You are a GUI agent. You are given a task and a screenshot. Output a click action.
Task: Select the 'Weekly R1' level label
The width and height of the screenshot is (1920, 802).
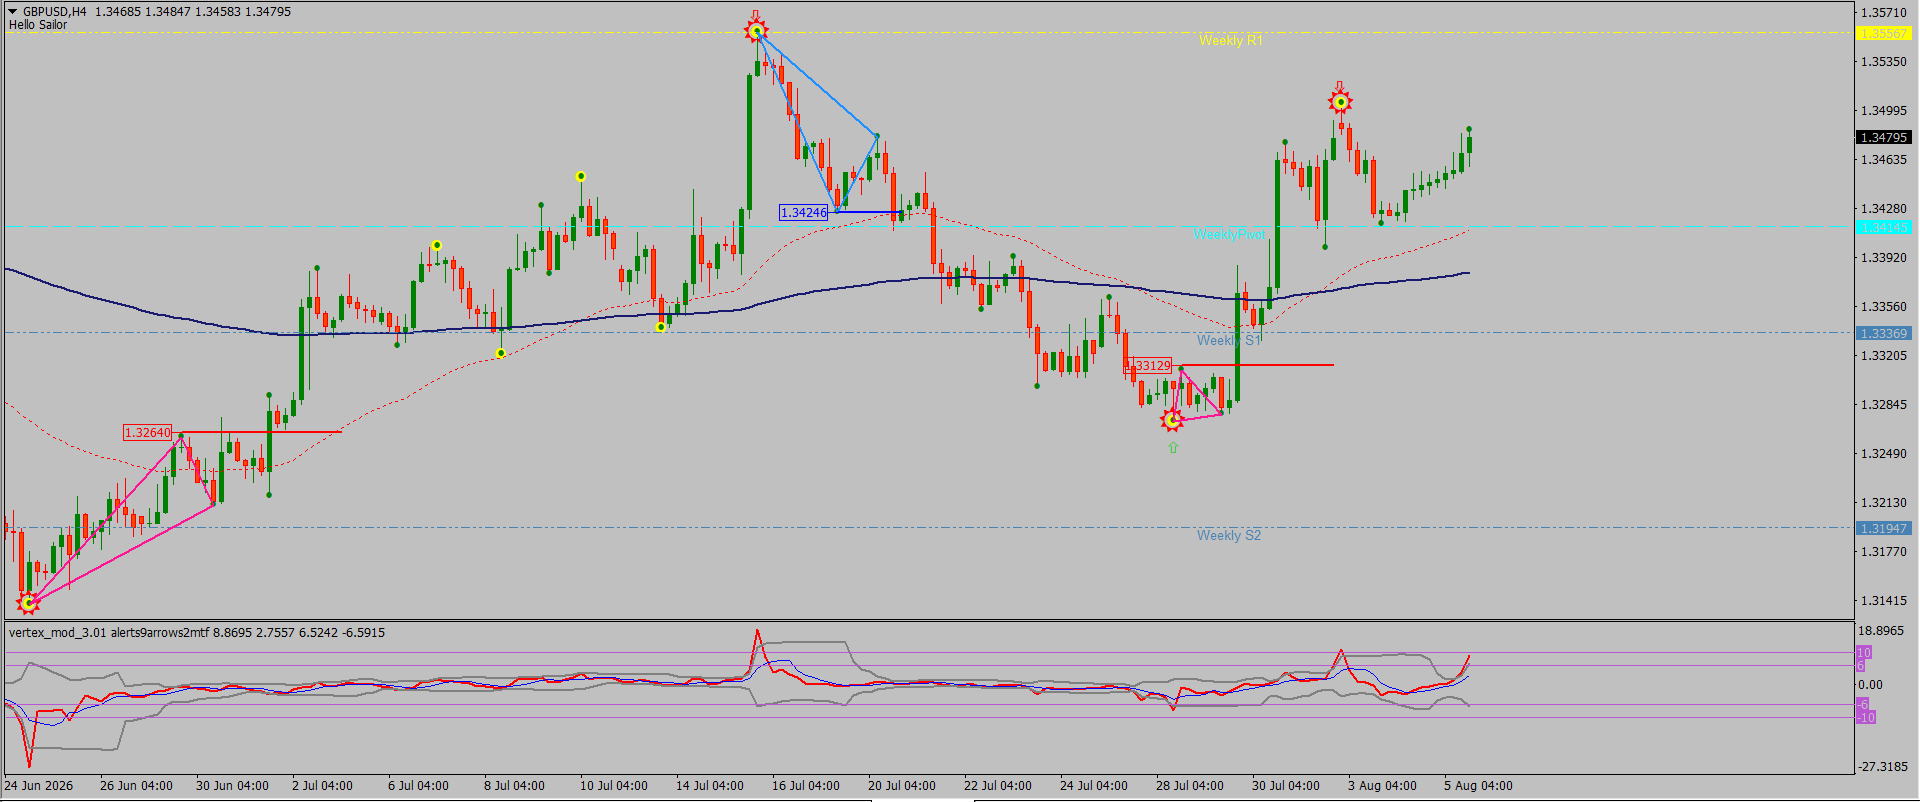coord(1230,40)
